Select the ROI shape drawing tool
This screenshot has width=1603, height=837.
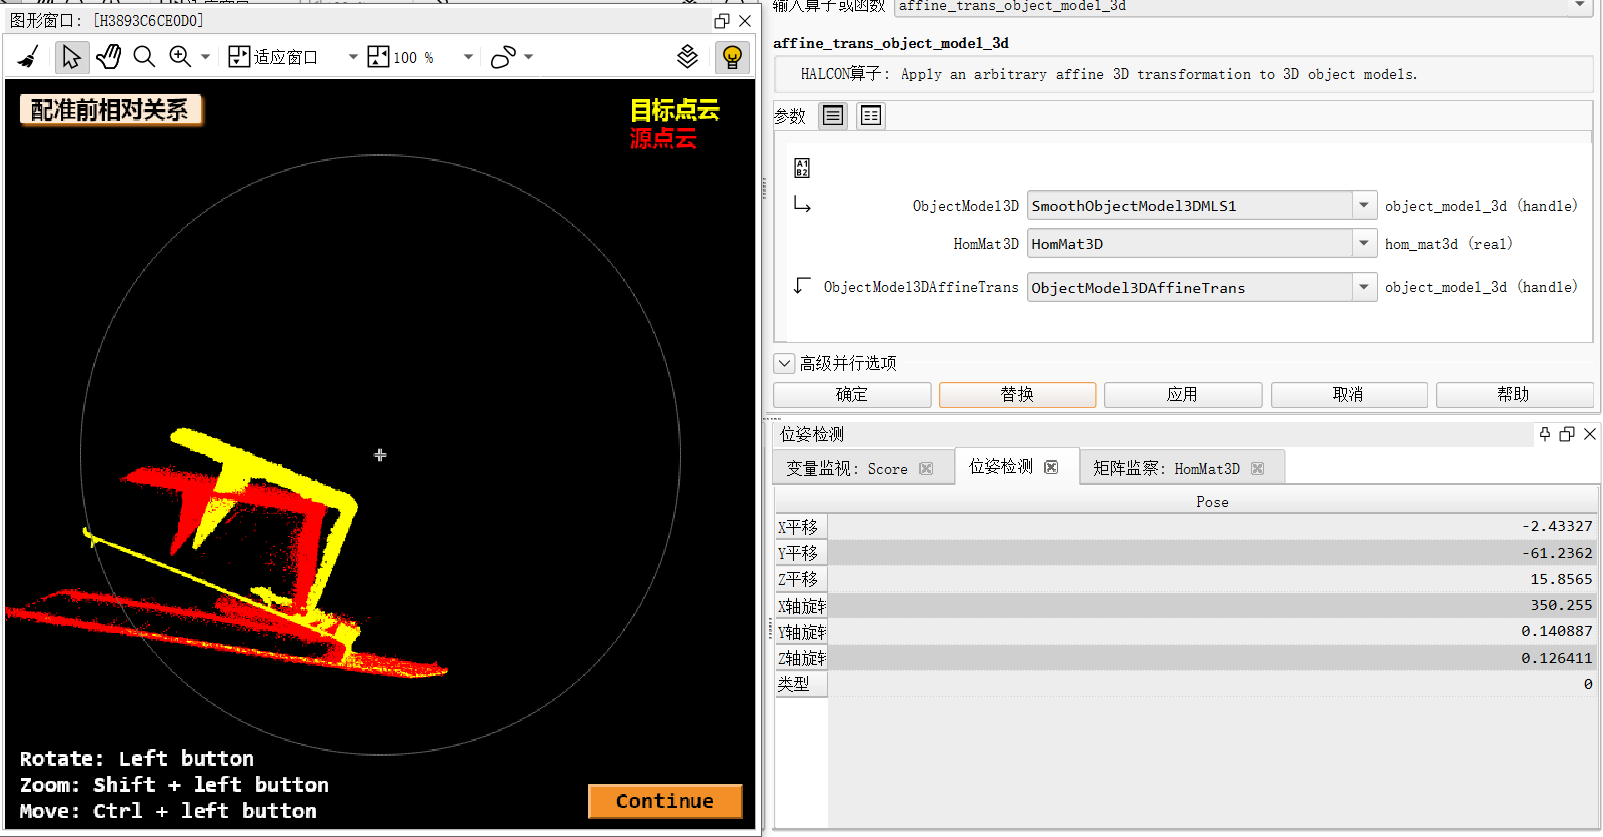pyautogui.click(x=503, y=57)
